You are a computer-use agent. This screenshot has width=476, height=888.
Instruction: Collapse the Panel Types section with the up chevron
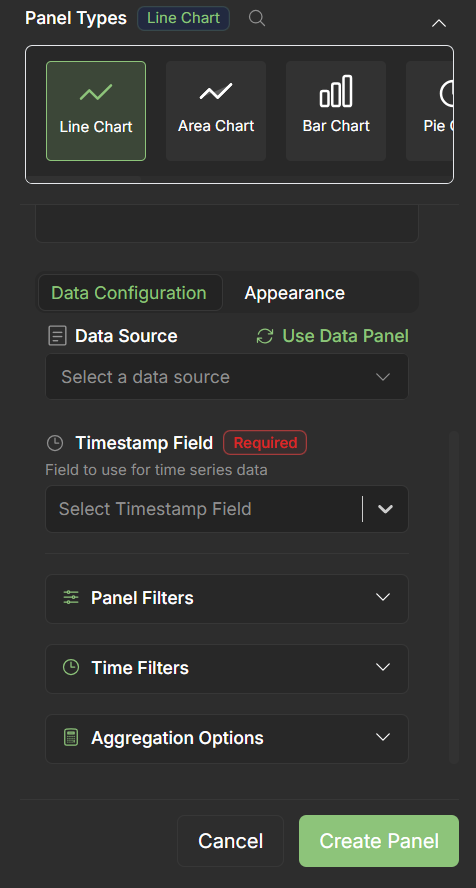point(439,23)
